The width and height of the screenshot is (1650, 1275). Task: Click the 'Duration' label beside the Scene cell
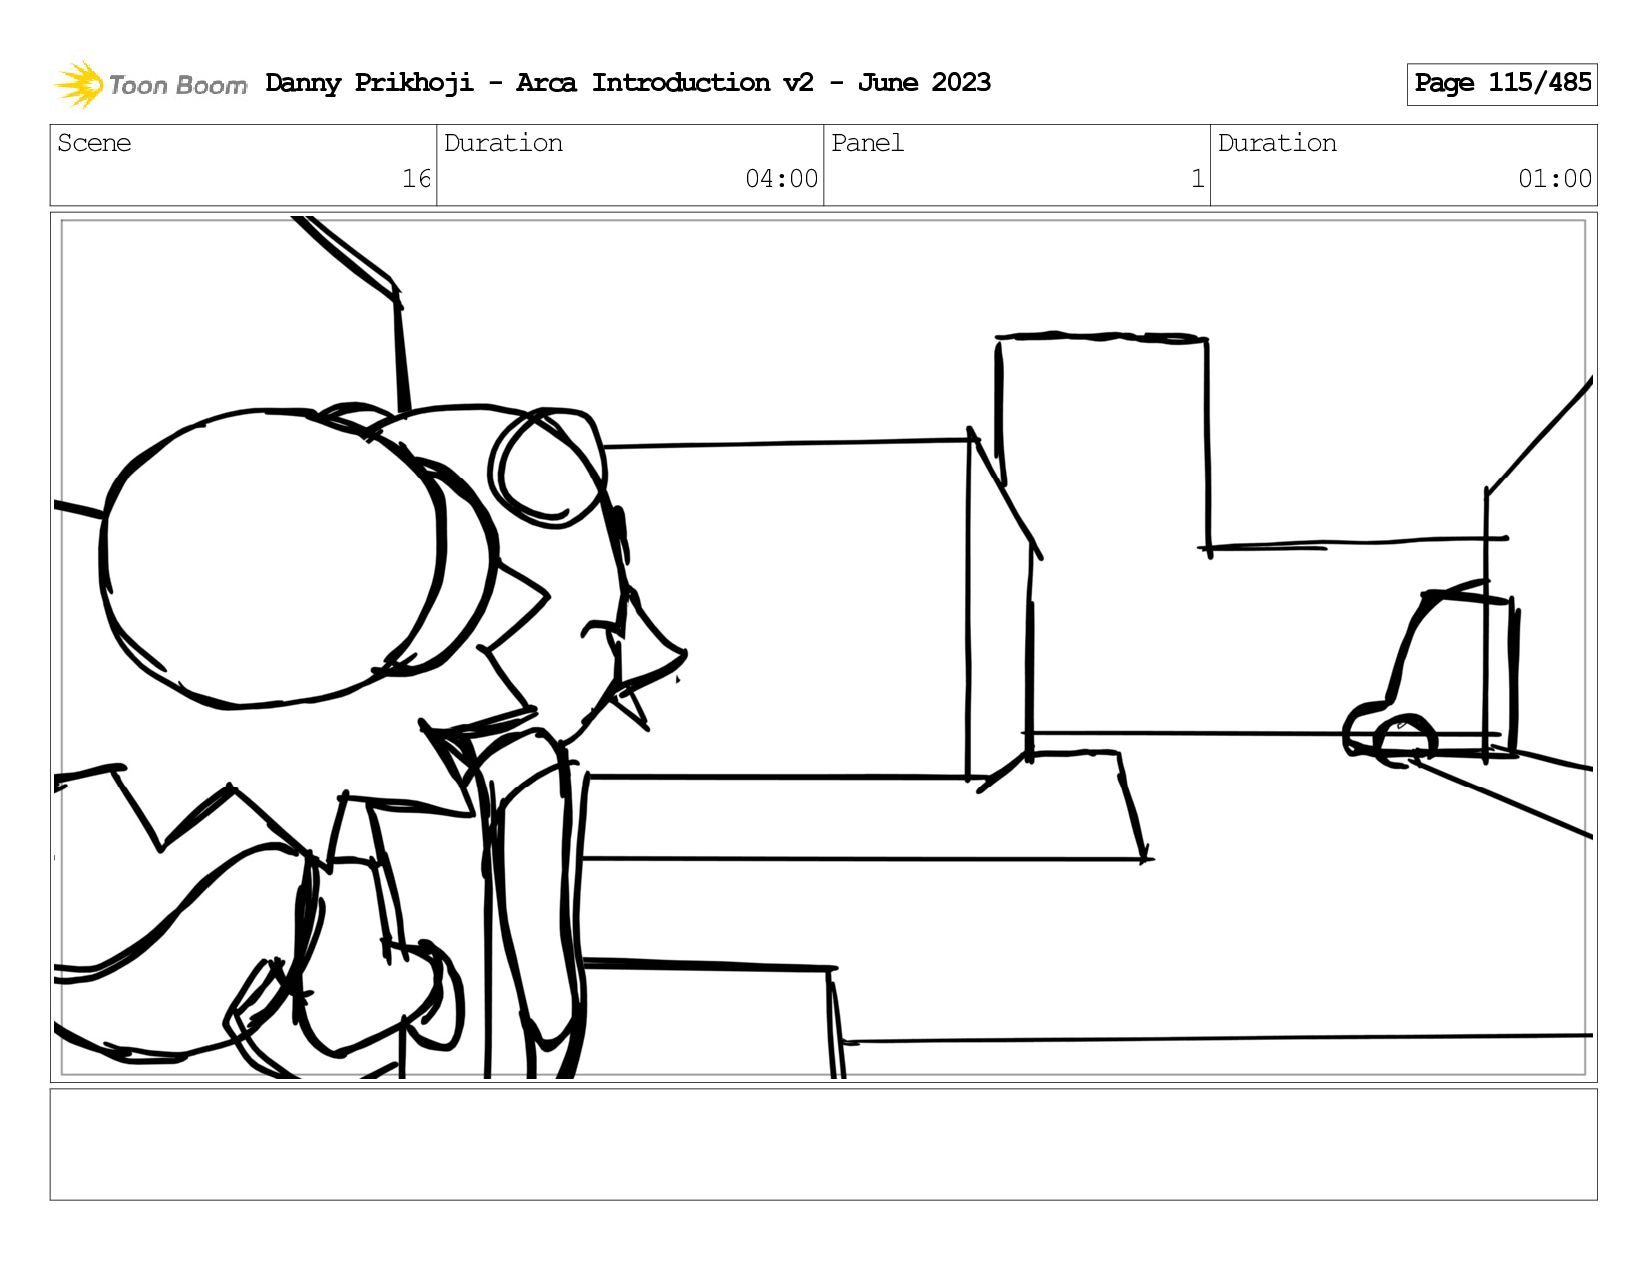click(x=503, y=143)
